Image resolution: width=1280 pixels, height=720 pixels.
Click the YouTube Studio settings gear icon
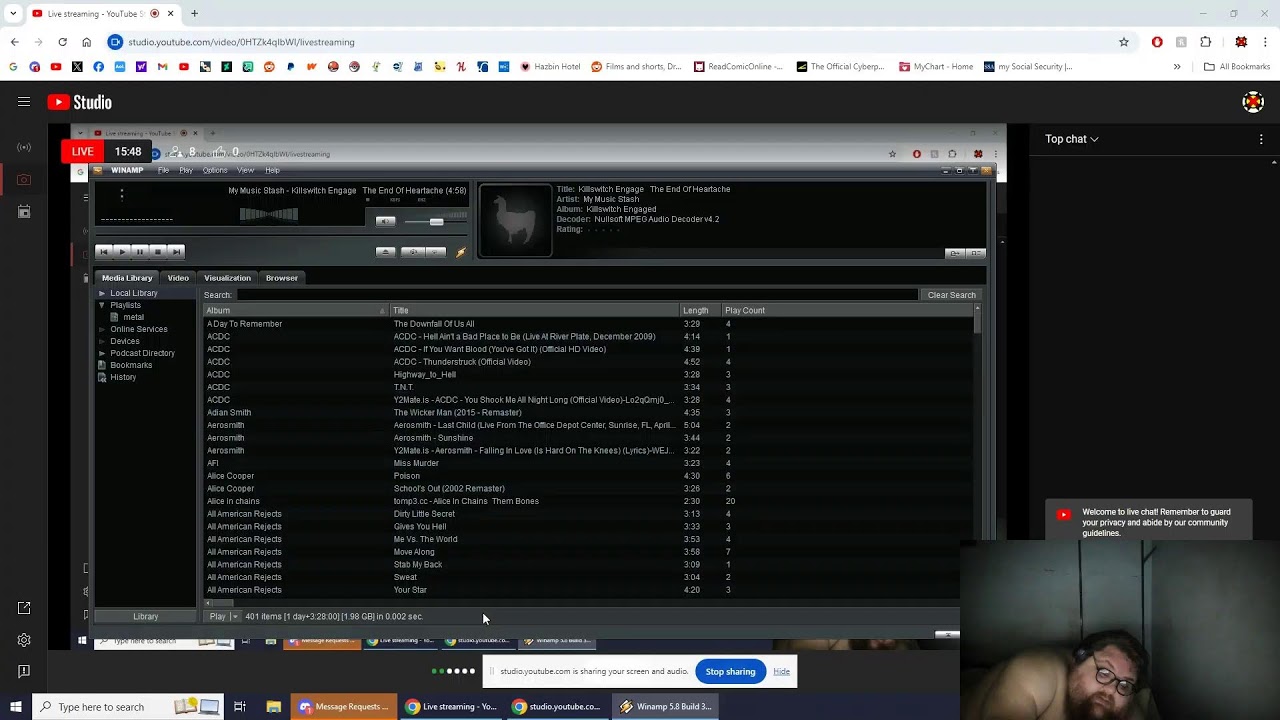point(24,640)
